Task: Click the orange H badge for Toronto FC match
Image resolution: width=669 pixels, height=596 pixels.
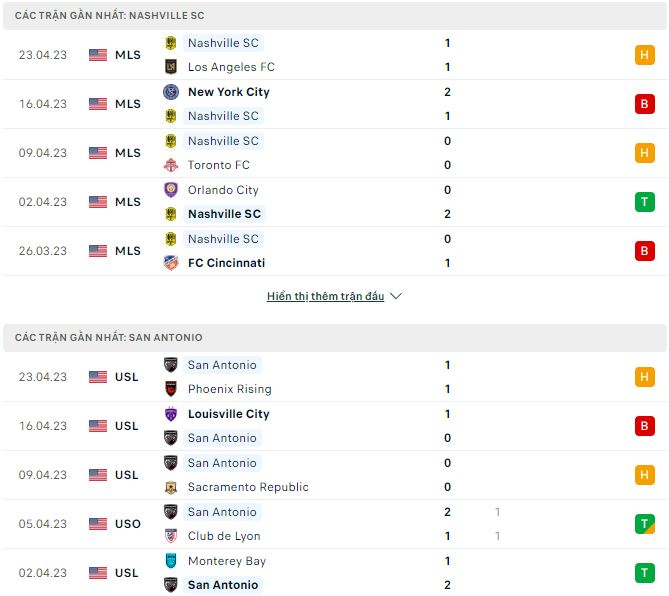Action: pyautogui.click(x=645, y=153)
